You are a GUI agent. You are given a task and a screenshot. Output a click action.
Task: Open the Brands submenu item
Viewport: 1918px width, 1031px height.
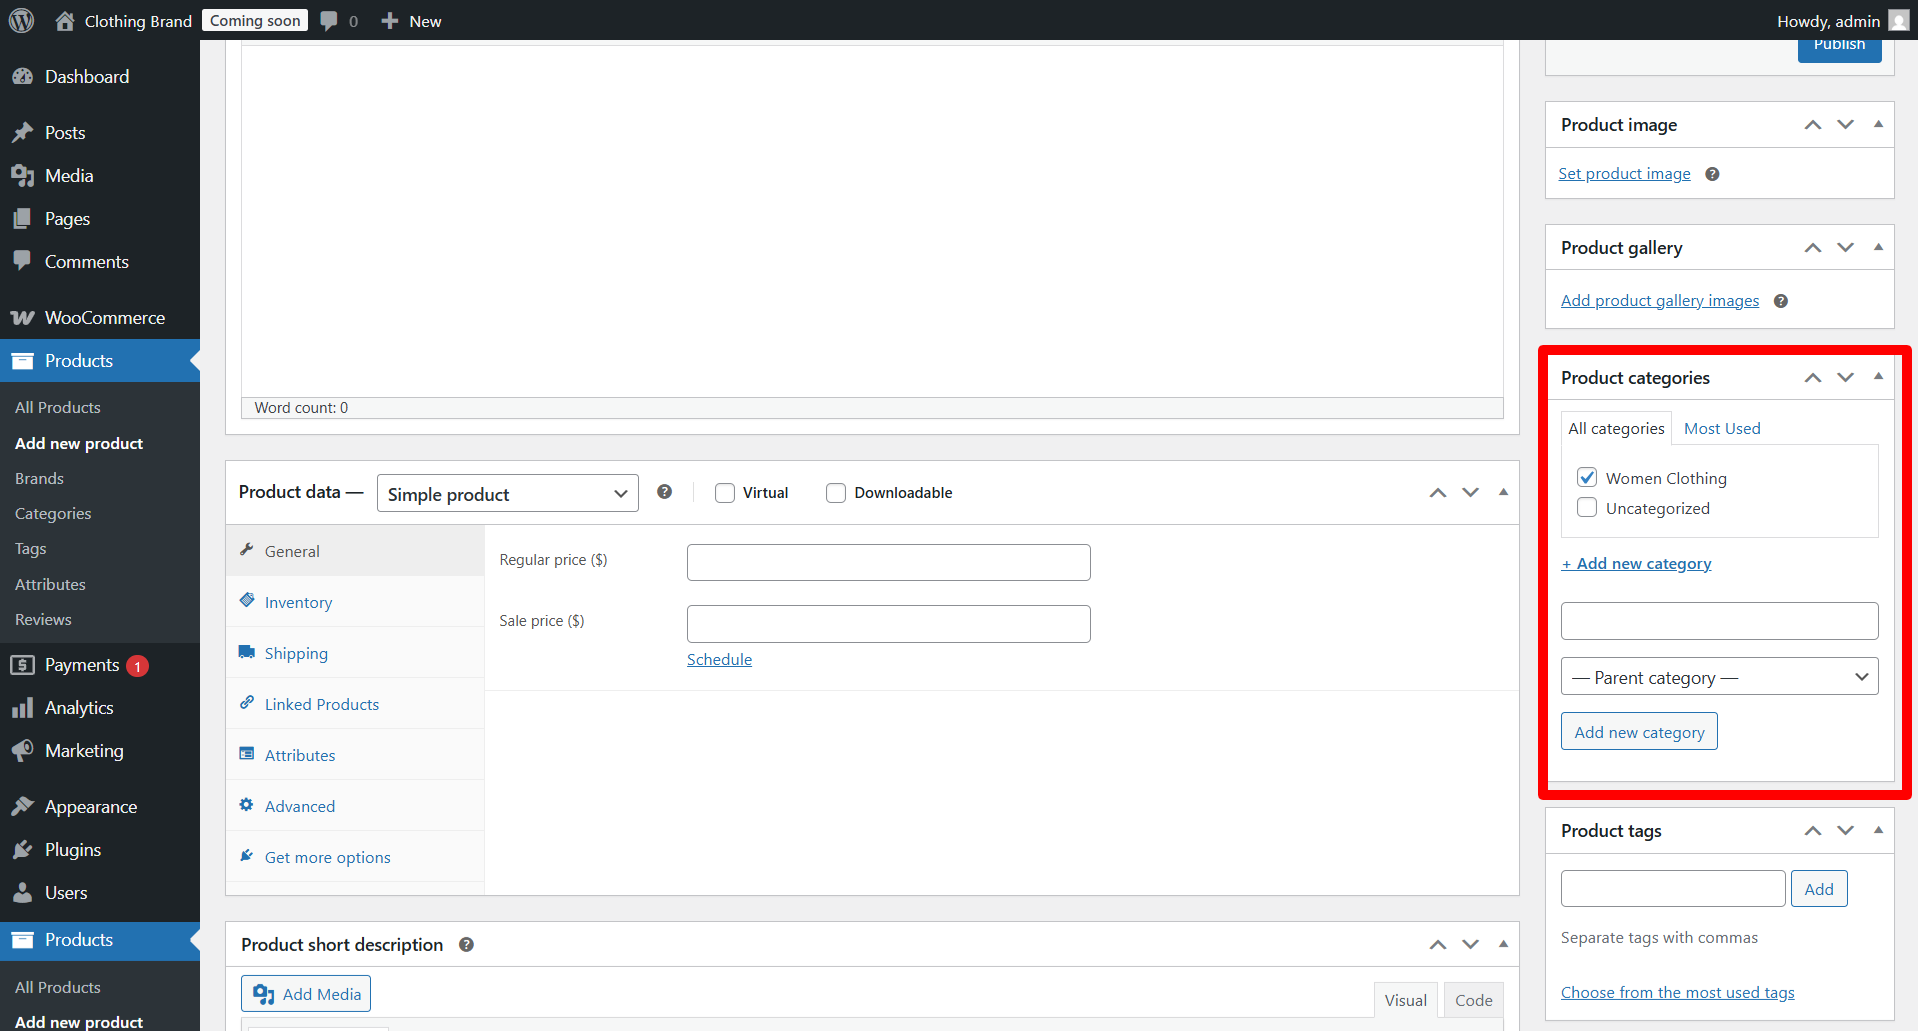pos(39,479)
